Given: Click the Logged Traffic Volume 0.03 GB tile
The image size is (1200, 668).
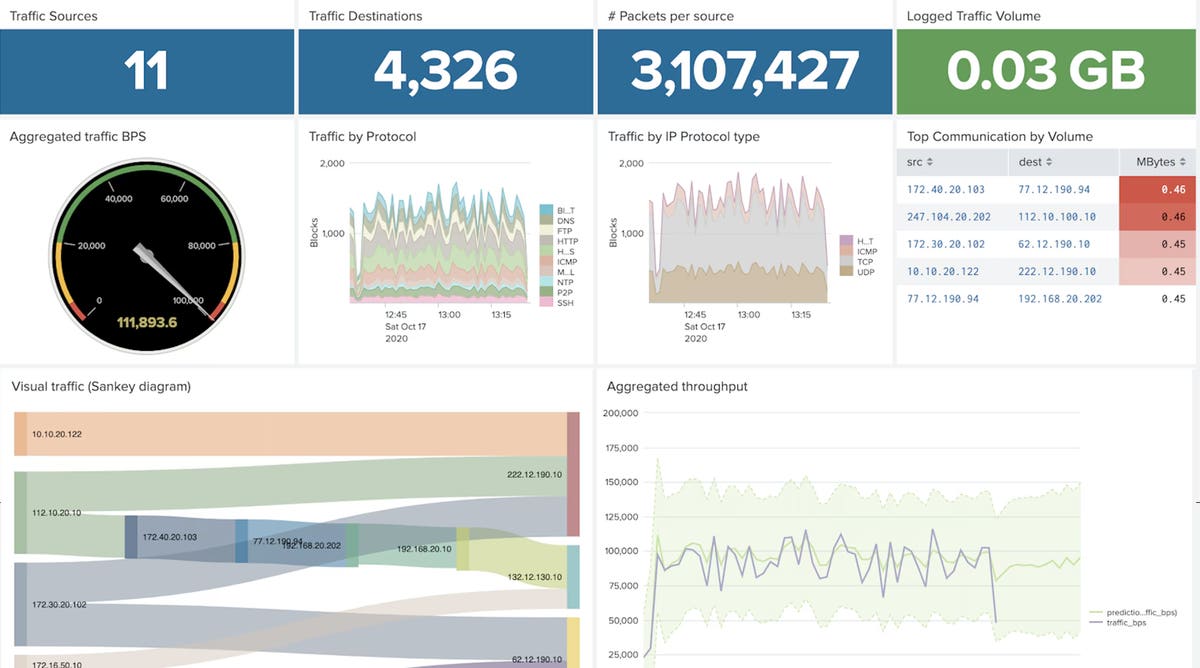Looking at the screenshot, I should [x=1046, y=71].
